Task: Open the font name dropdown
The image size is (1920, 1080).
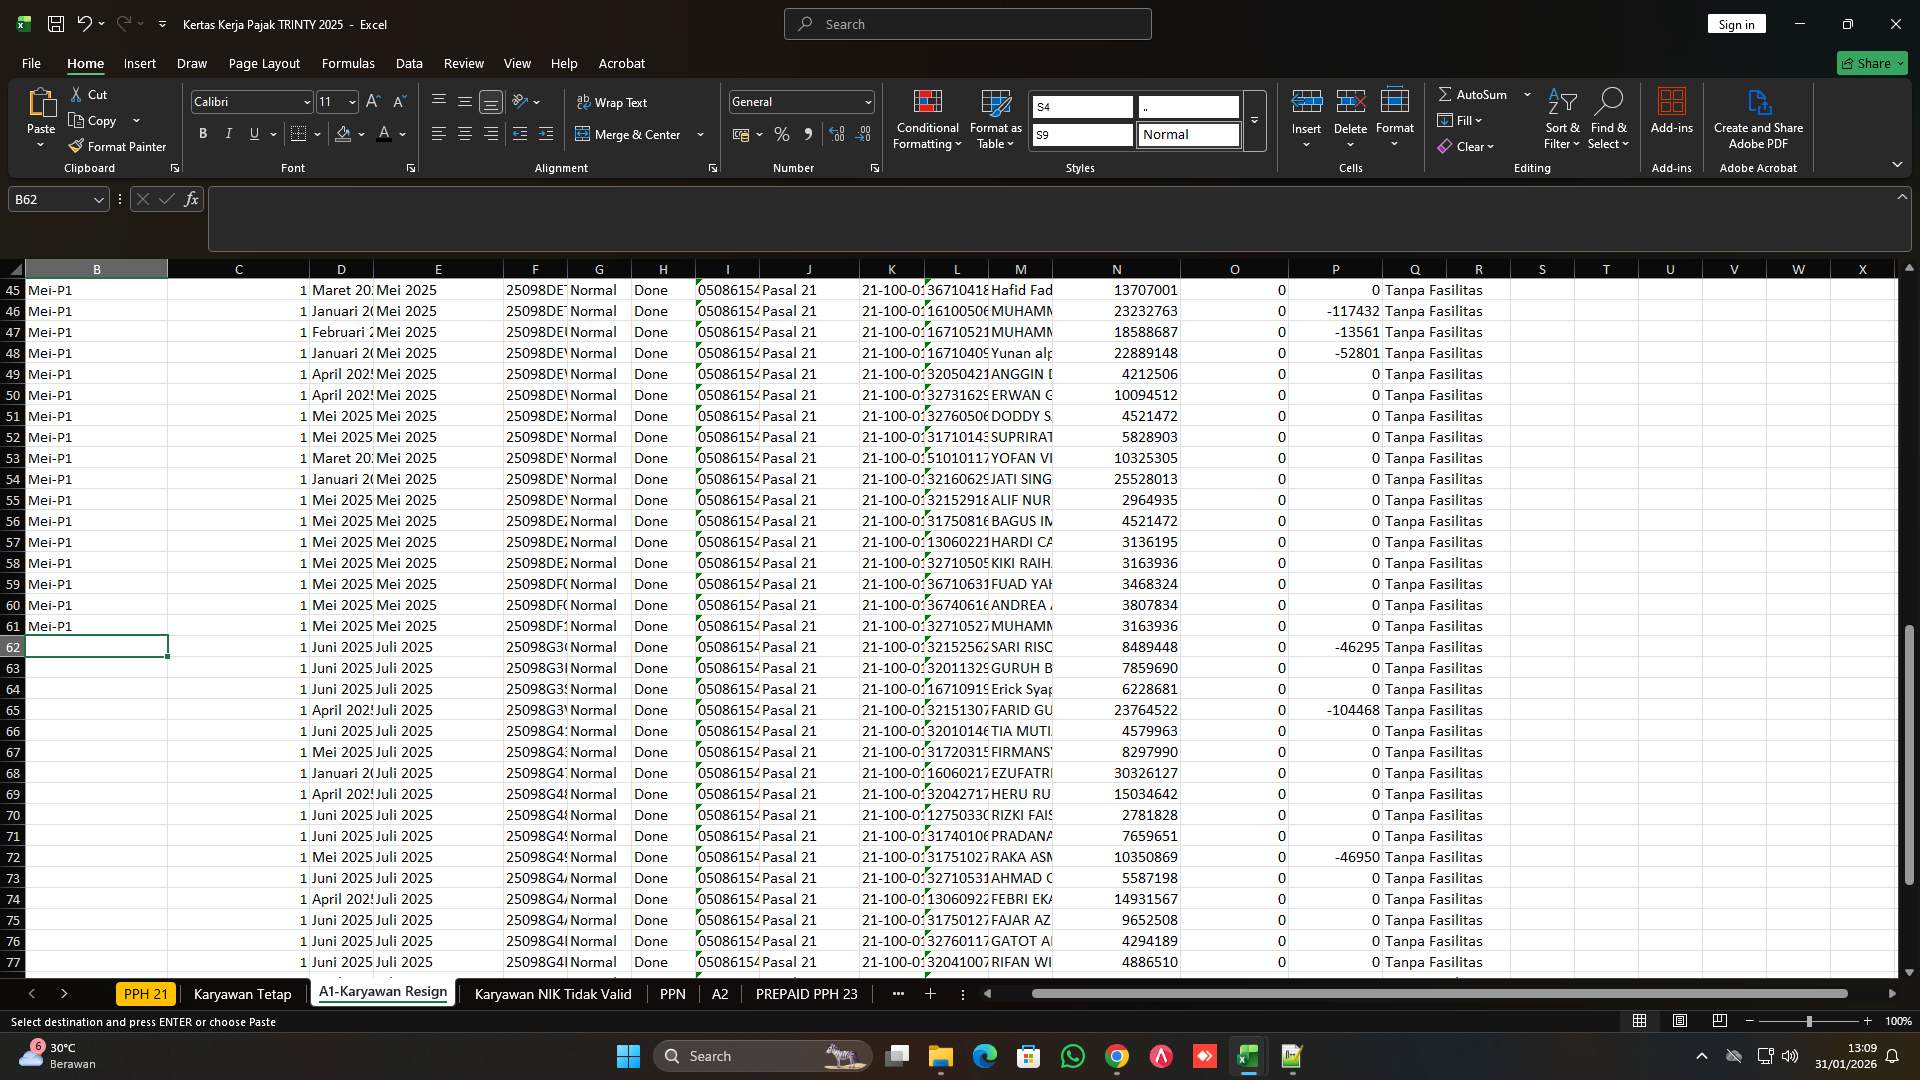Action: coord(306,101)
